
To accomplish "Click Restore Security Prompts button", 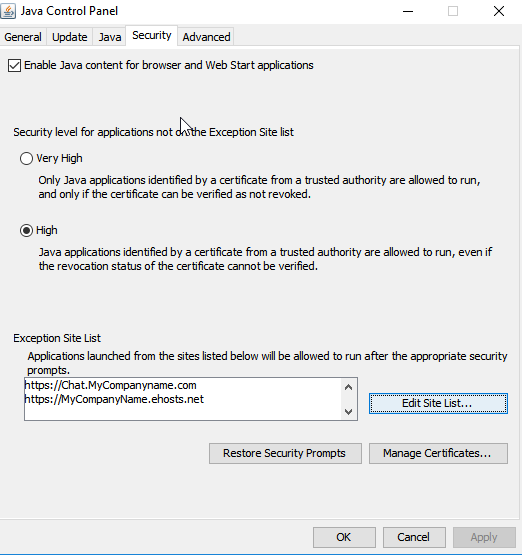I will [285, 453].
